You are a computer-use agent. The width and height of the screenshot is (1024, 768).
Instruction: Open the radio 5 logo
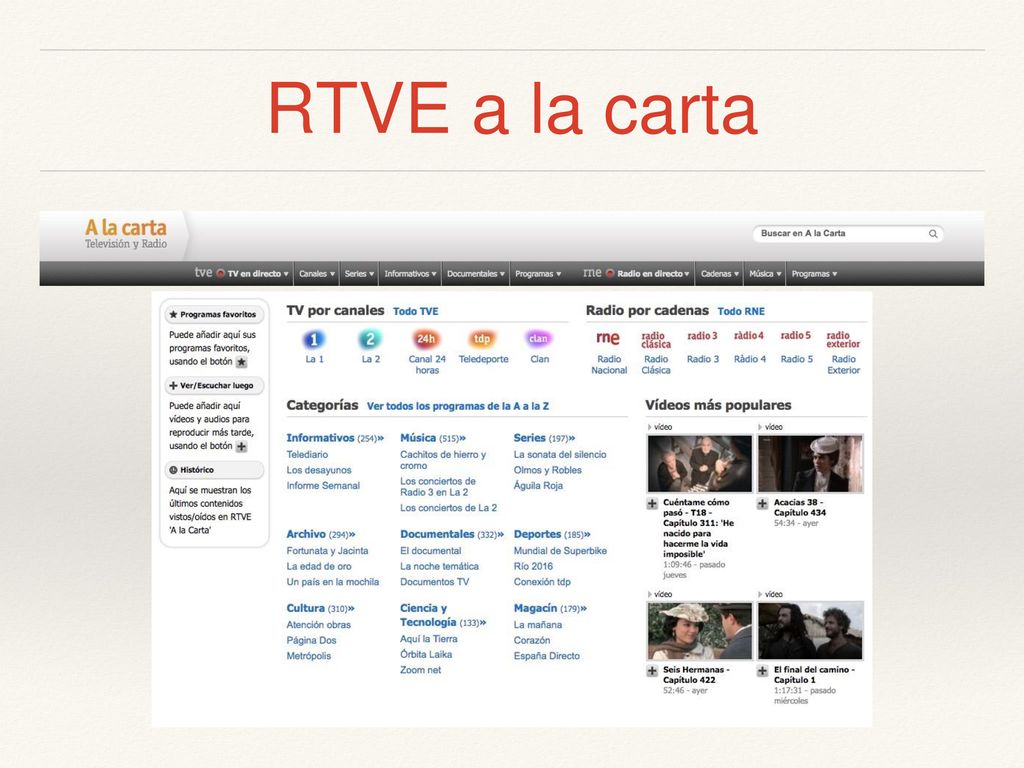tap(795, 336)
